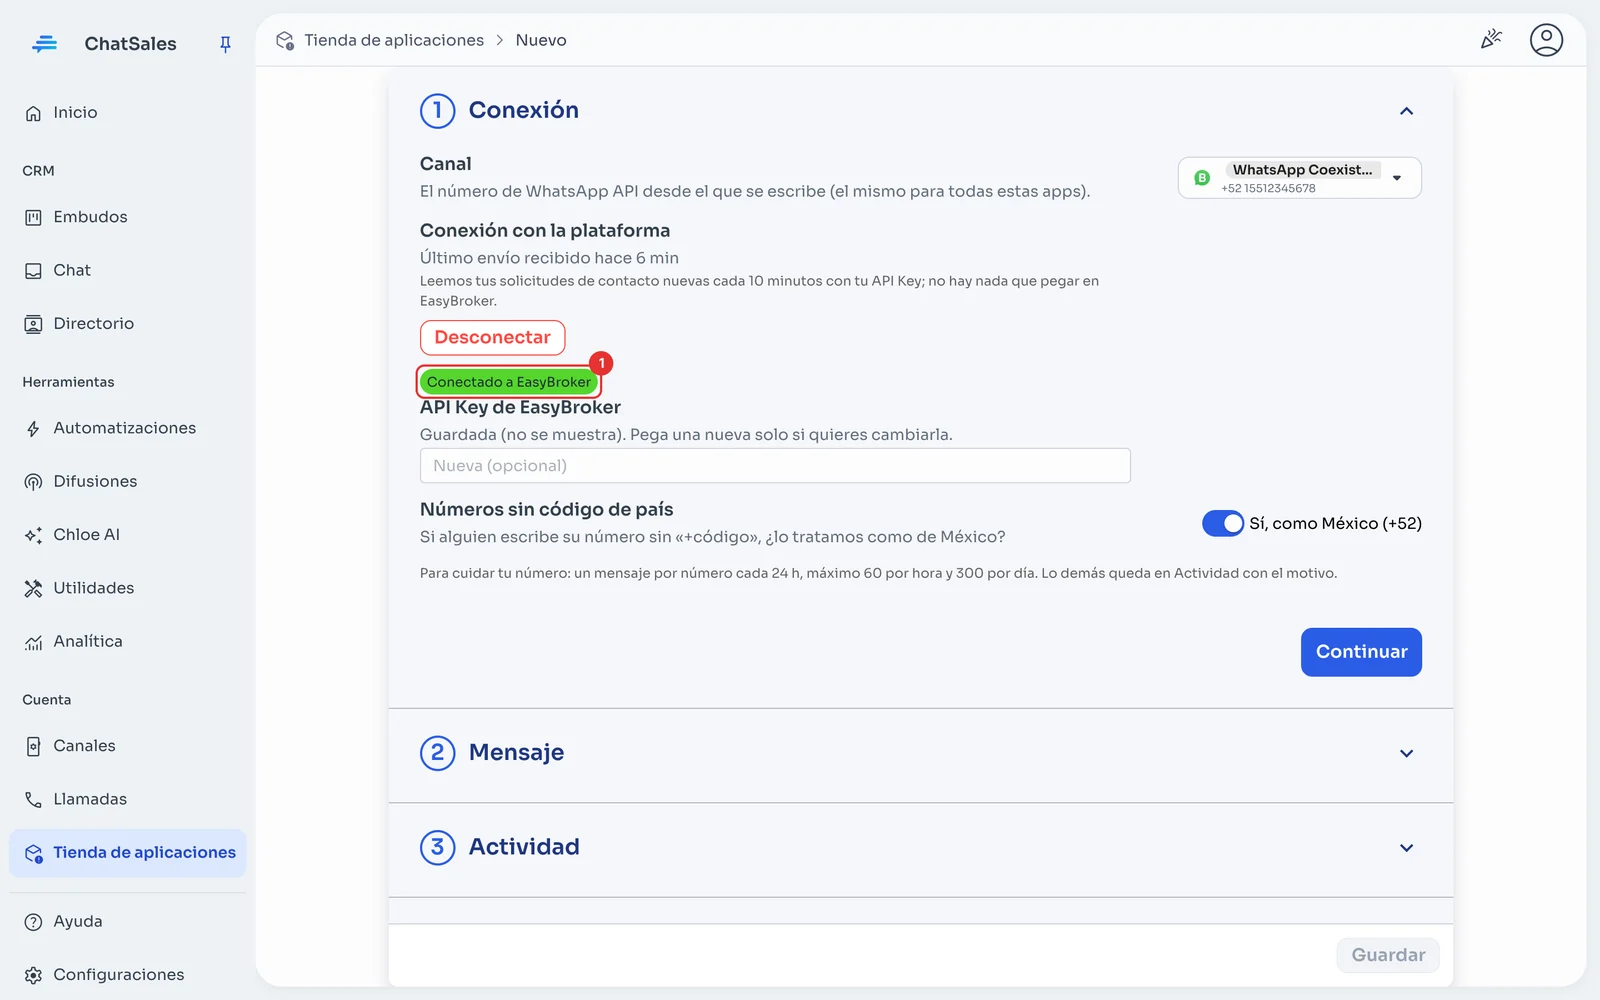Open the Automatizaciones lightning icon
Viewport: 1600px width, 1000px height.
coord(33,429)
